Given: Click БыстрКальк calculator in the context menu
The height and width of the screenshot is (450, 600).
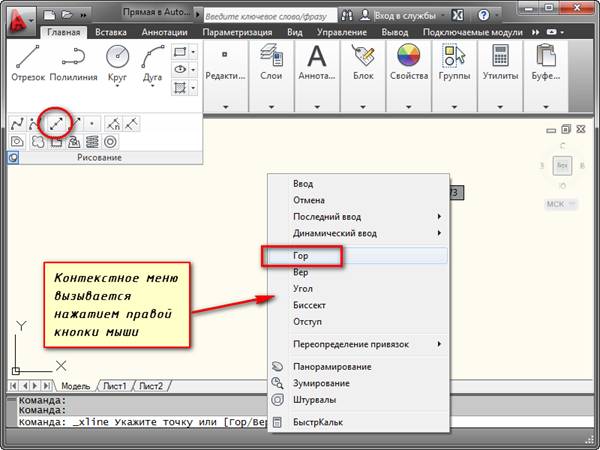Looking at the screenshot, I should tap(359, 422).
